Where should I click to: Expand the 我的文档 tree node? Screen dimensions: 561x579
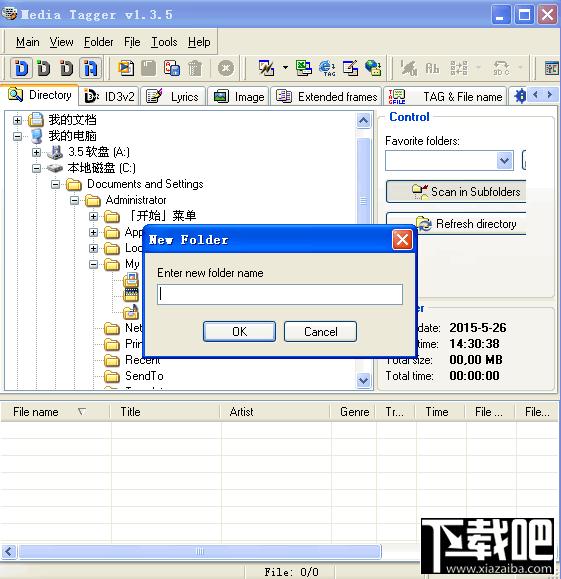(x=17, y=120)
